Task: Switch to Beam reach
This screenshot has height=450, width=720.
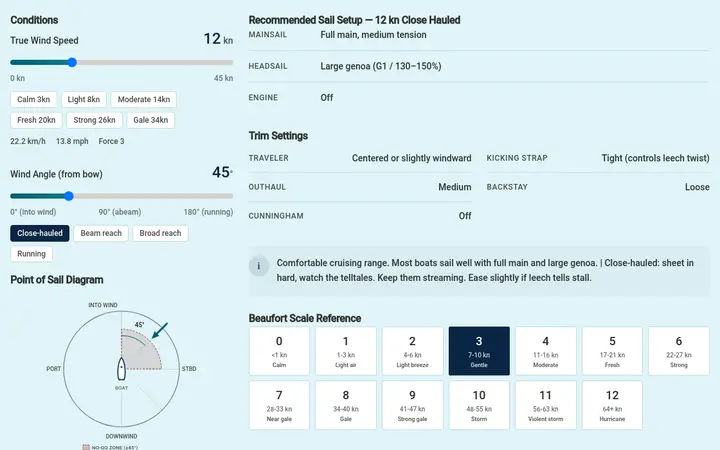Action: tap(101, 233)
